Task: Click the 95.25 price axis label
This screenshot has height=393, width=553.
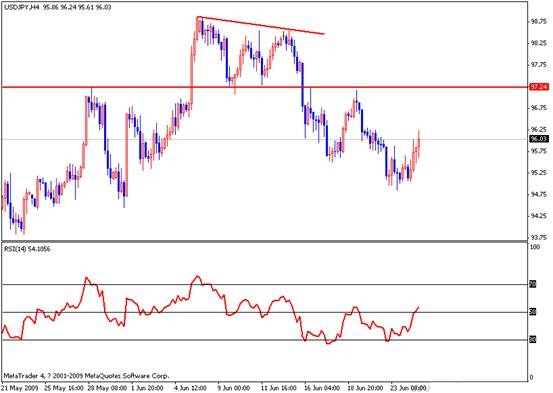Action: [539, 173]
